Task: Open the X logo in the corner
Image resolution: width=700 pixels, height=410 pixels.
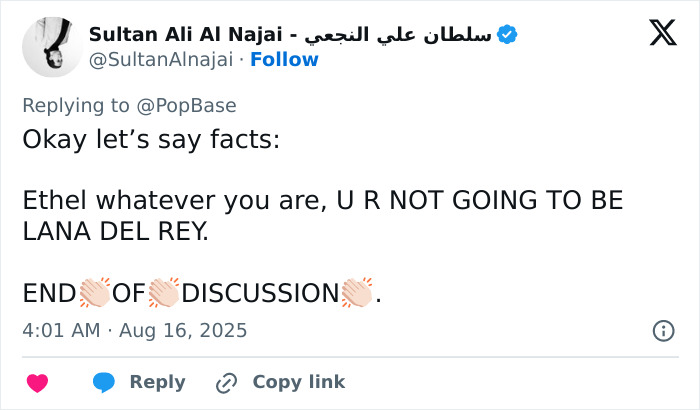Action: click(662, 34)
